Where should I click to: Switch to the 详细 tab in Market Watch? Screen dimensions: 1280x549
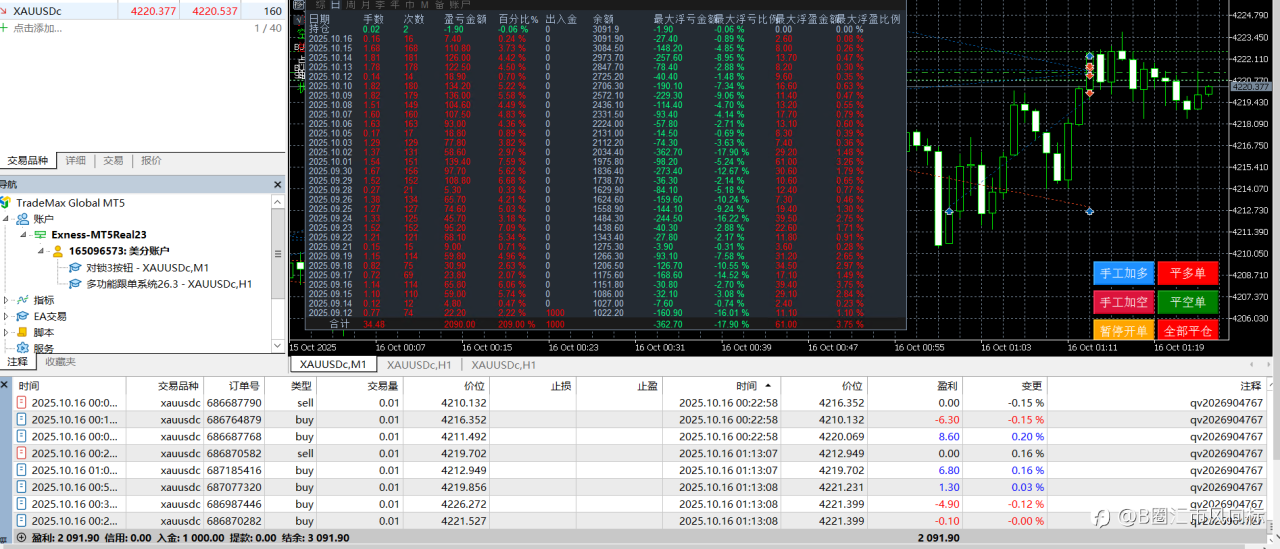point(76,160)
